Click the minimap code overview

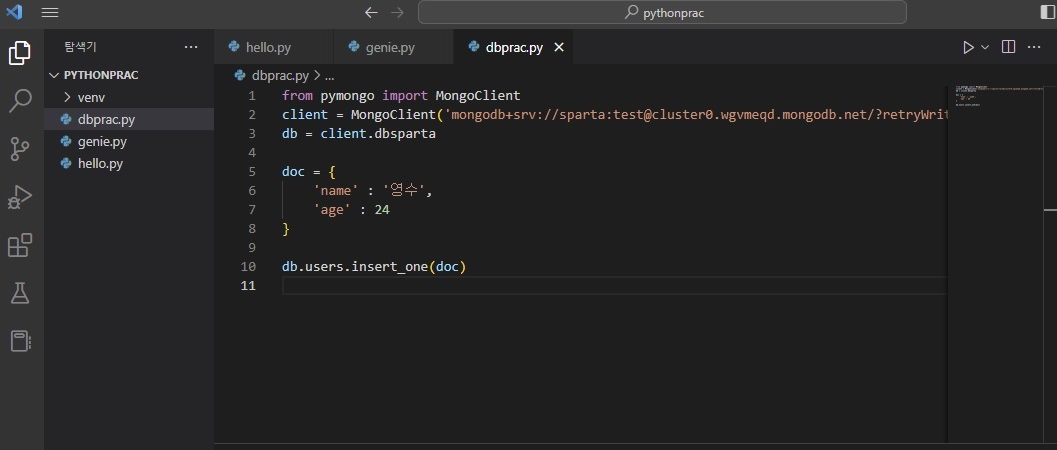(1001, 96)
